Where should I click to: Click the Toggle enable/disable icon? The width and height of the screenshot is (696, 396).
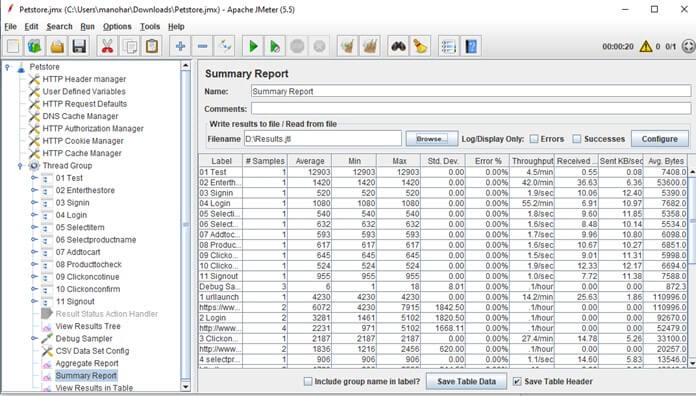225,46
